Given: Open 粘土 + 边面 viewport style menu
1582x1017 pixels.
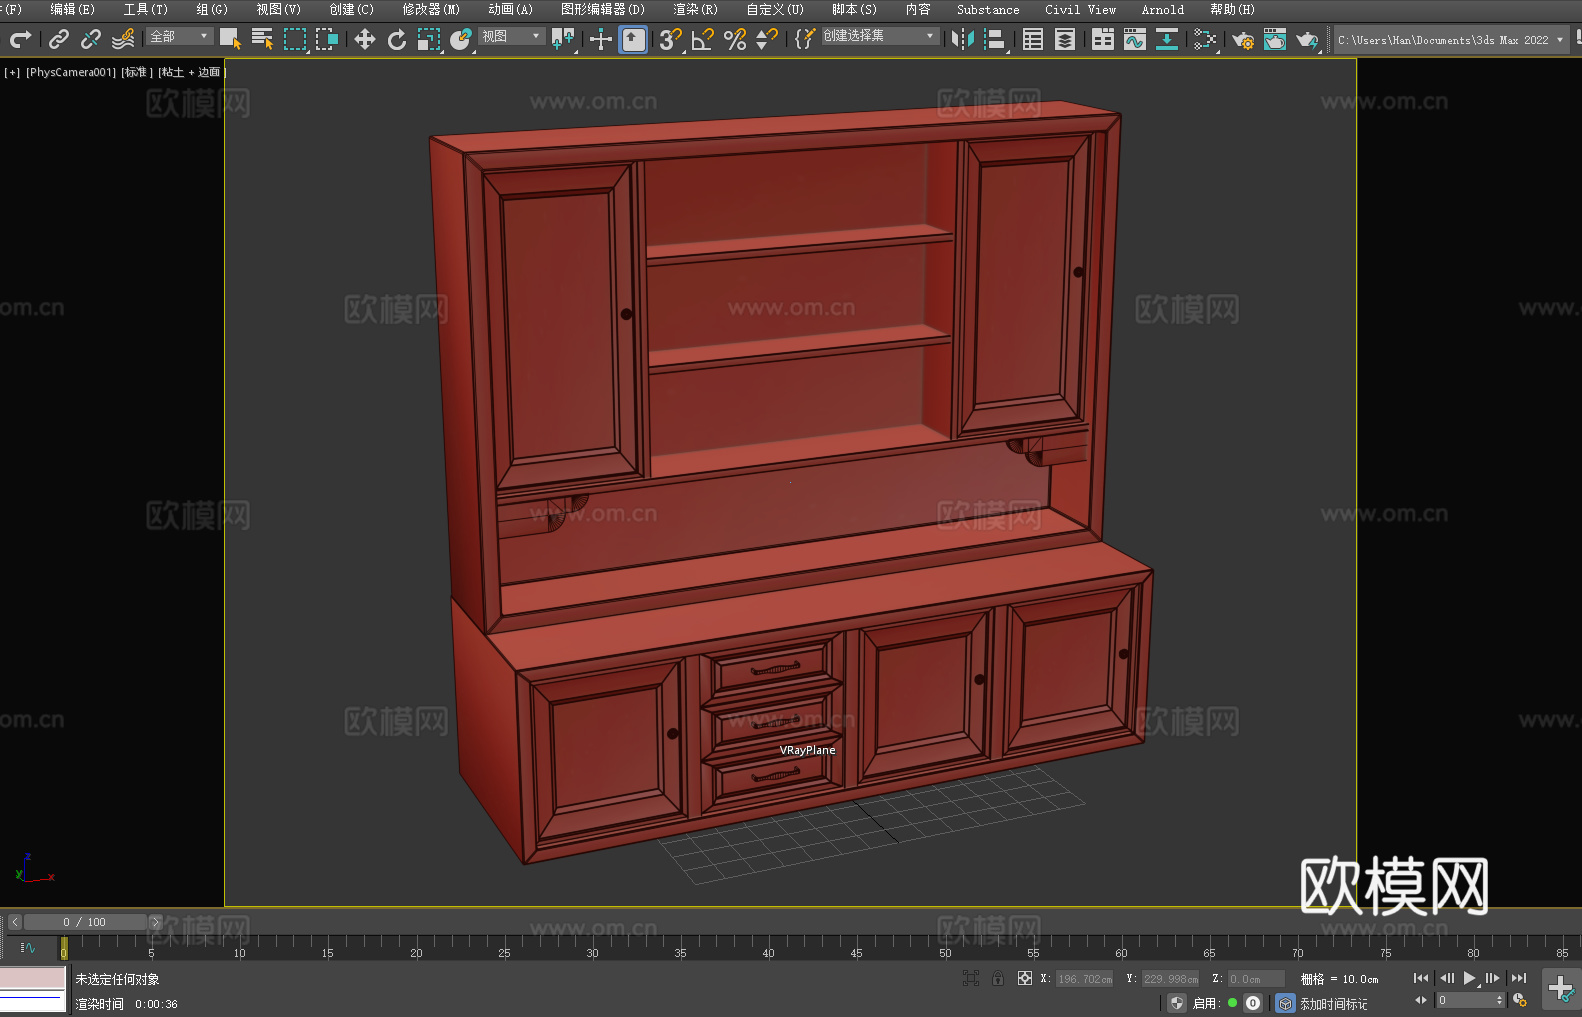Looking at the screenshot, I should (190, 72).
